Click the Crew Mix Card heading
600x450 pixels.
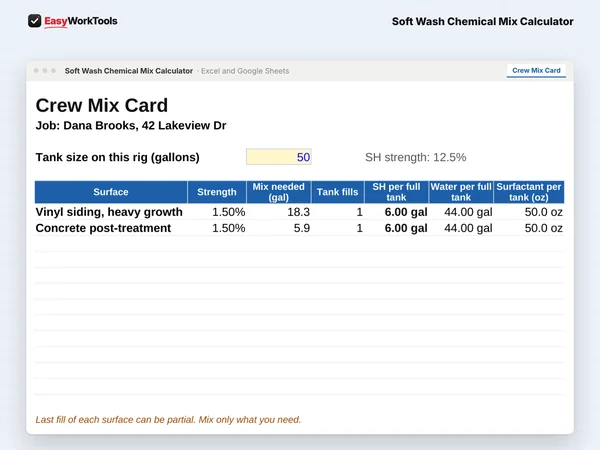tap(102, 105)
